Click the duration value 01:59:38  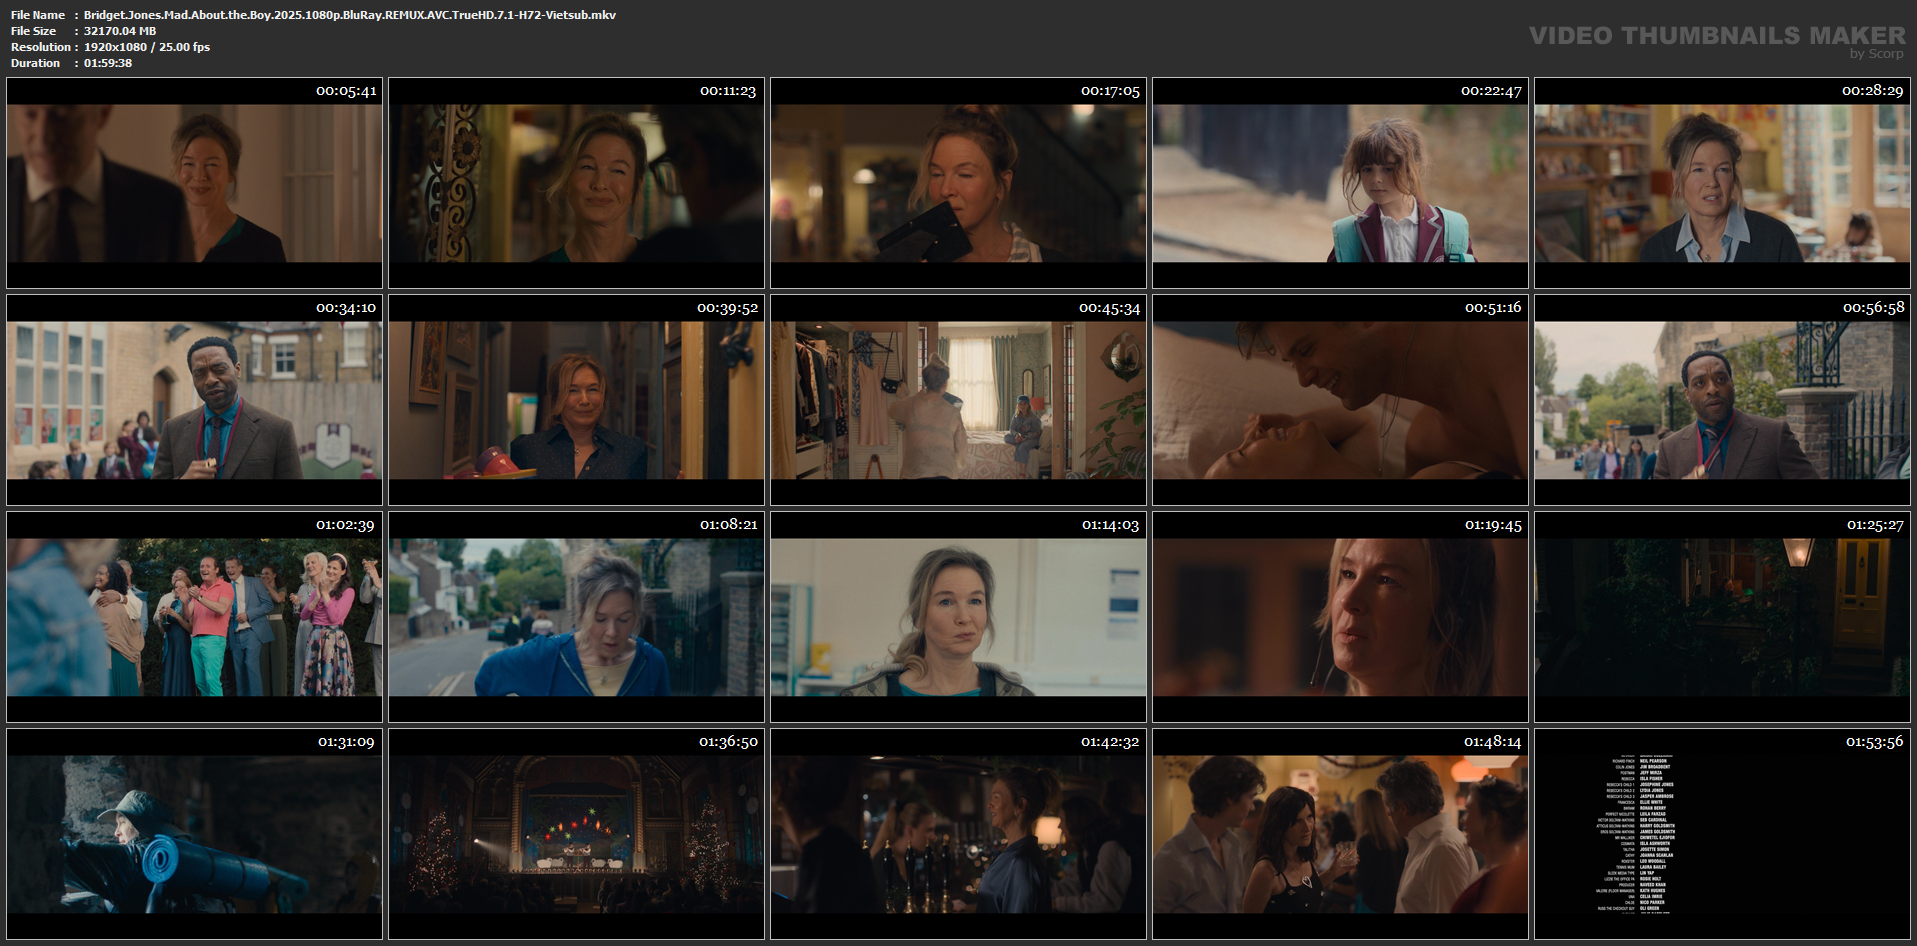tap(108, 63)
